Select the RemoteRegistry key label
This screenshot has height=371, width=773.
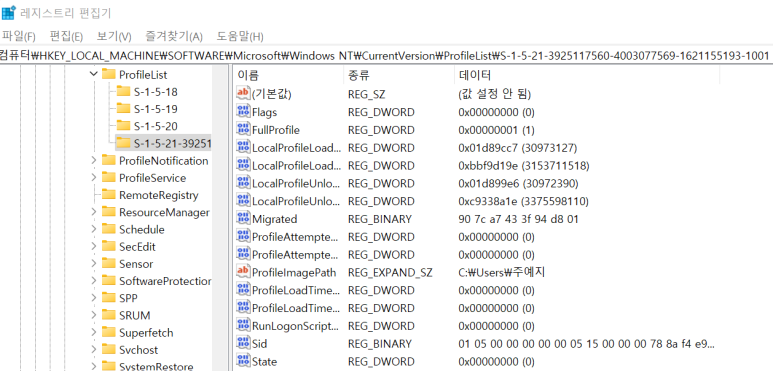159,195
